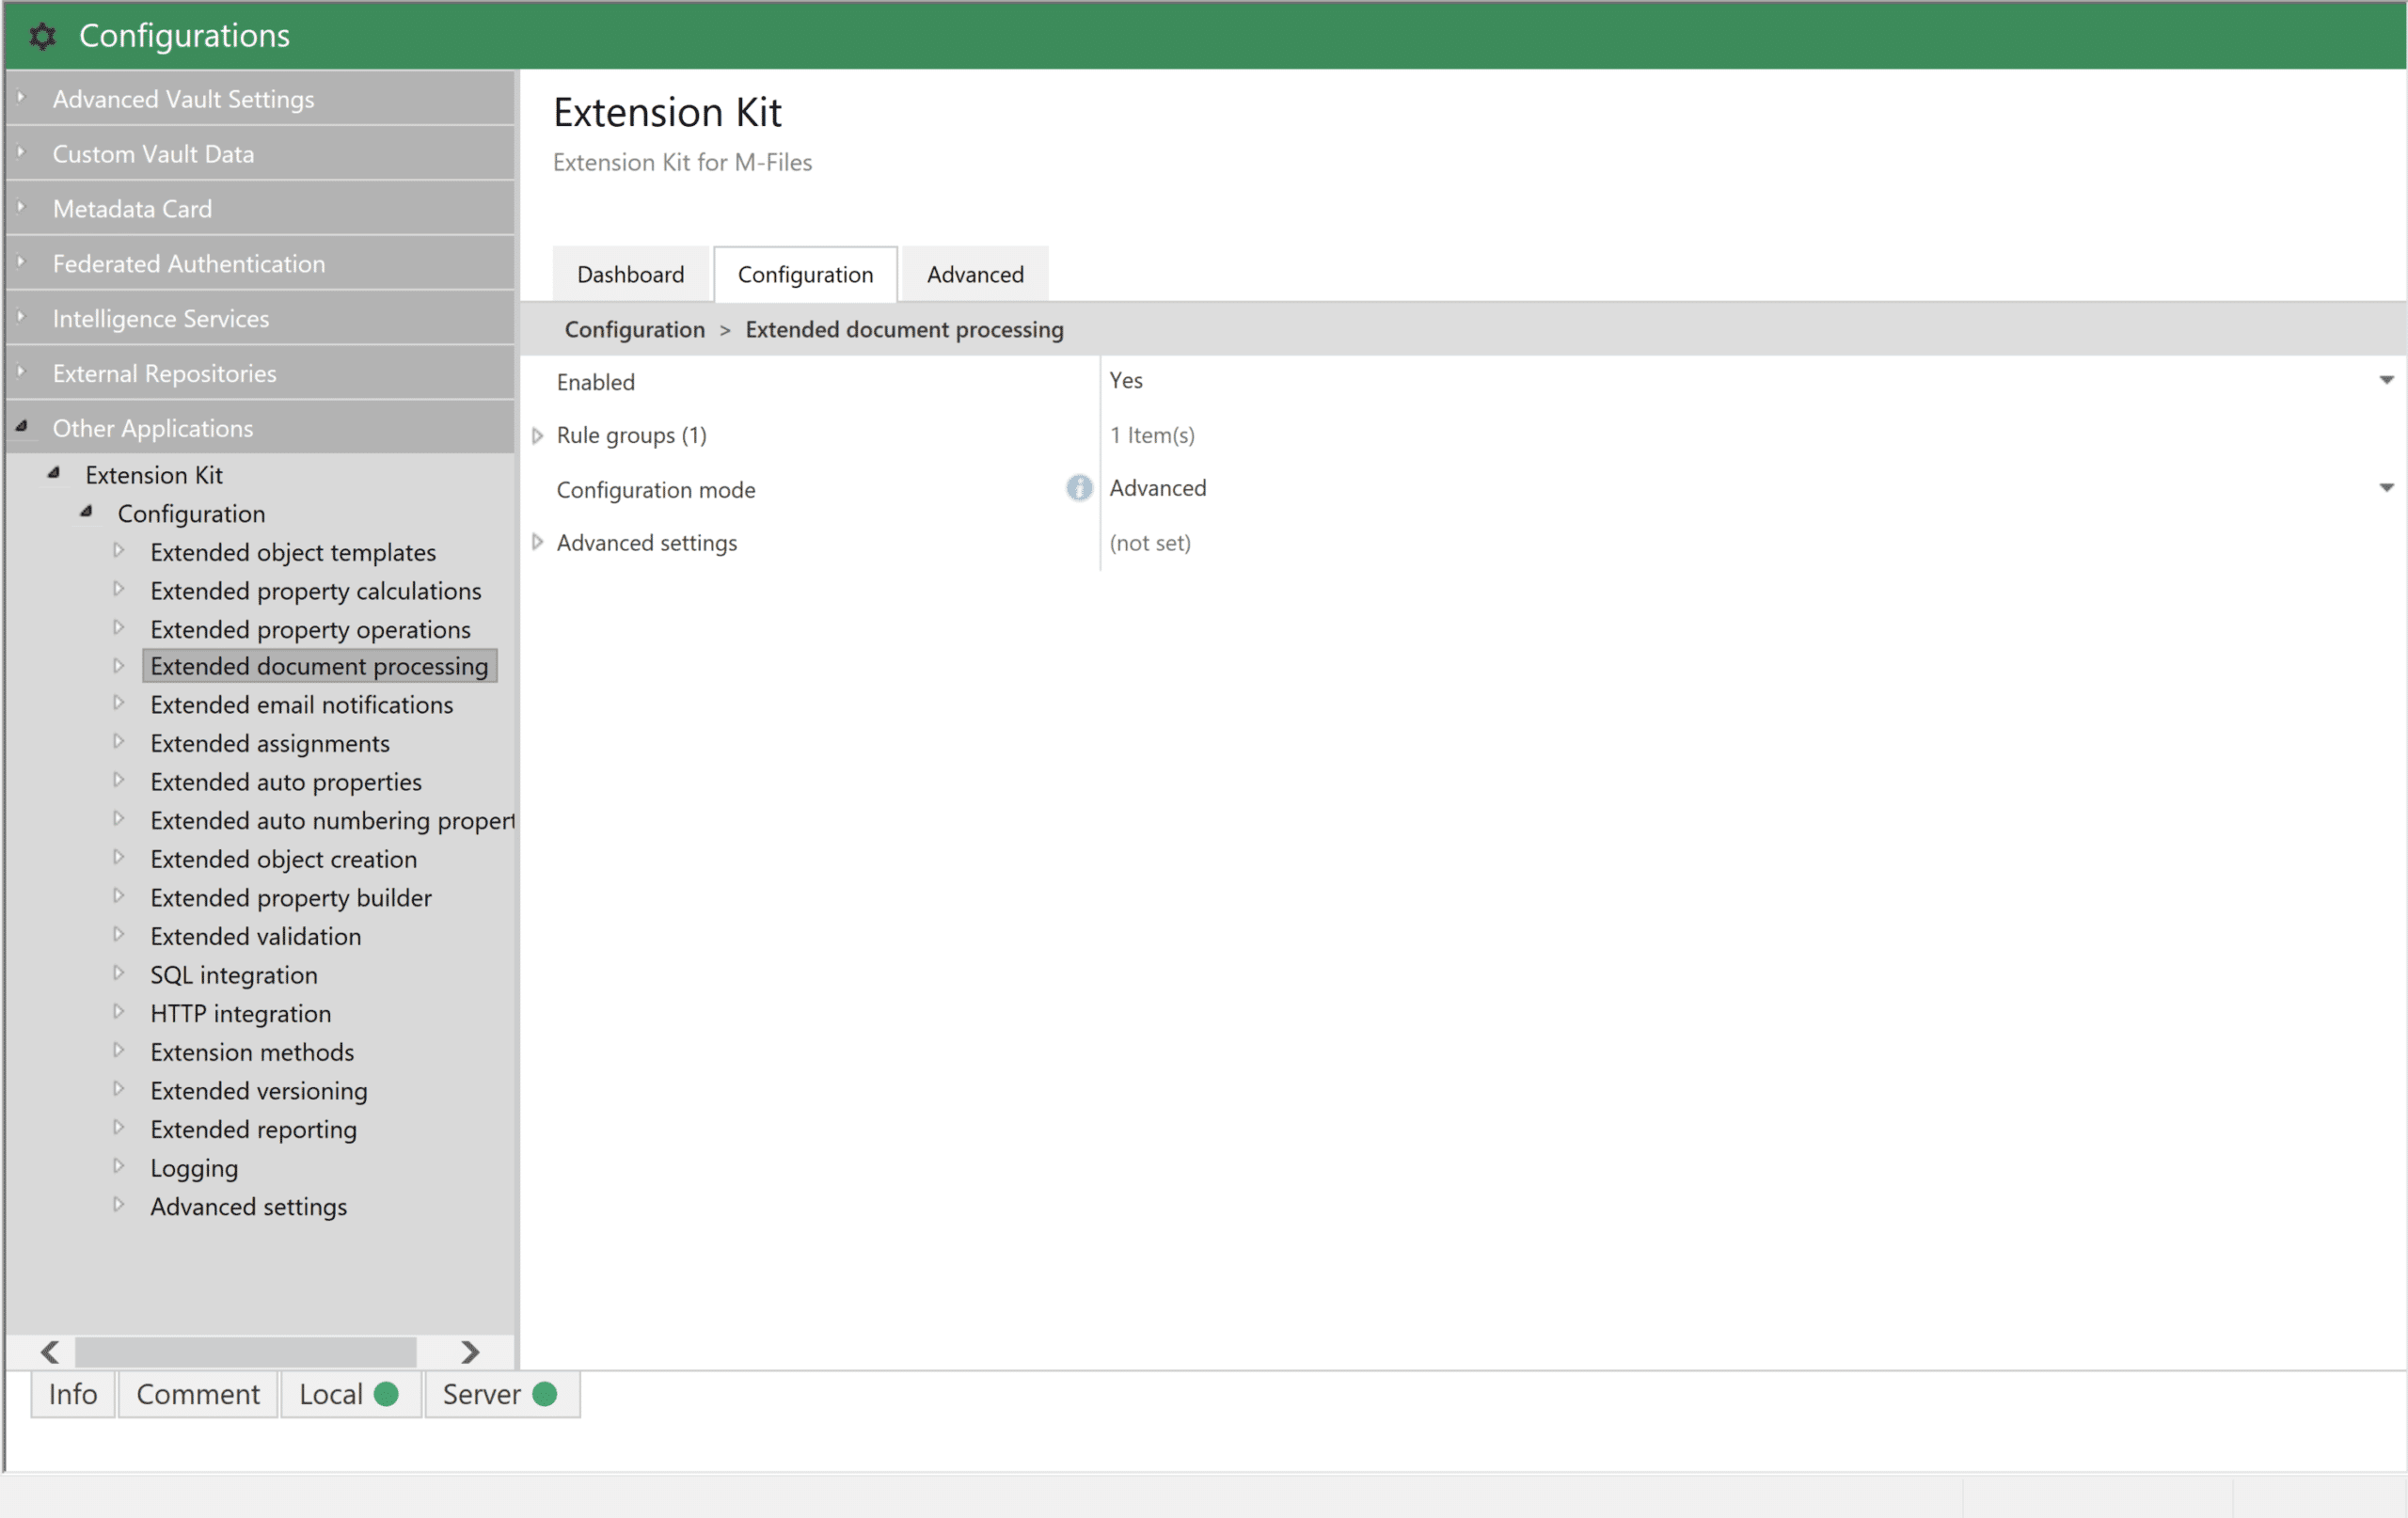2408x1518 pixels.
Task: Select Extended document processing tree item
Action: tap(319, 666)
